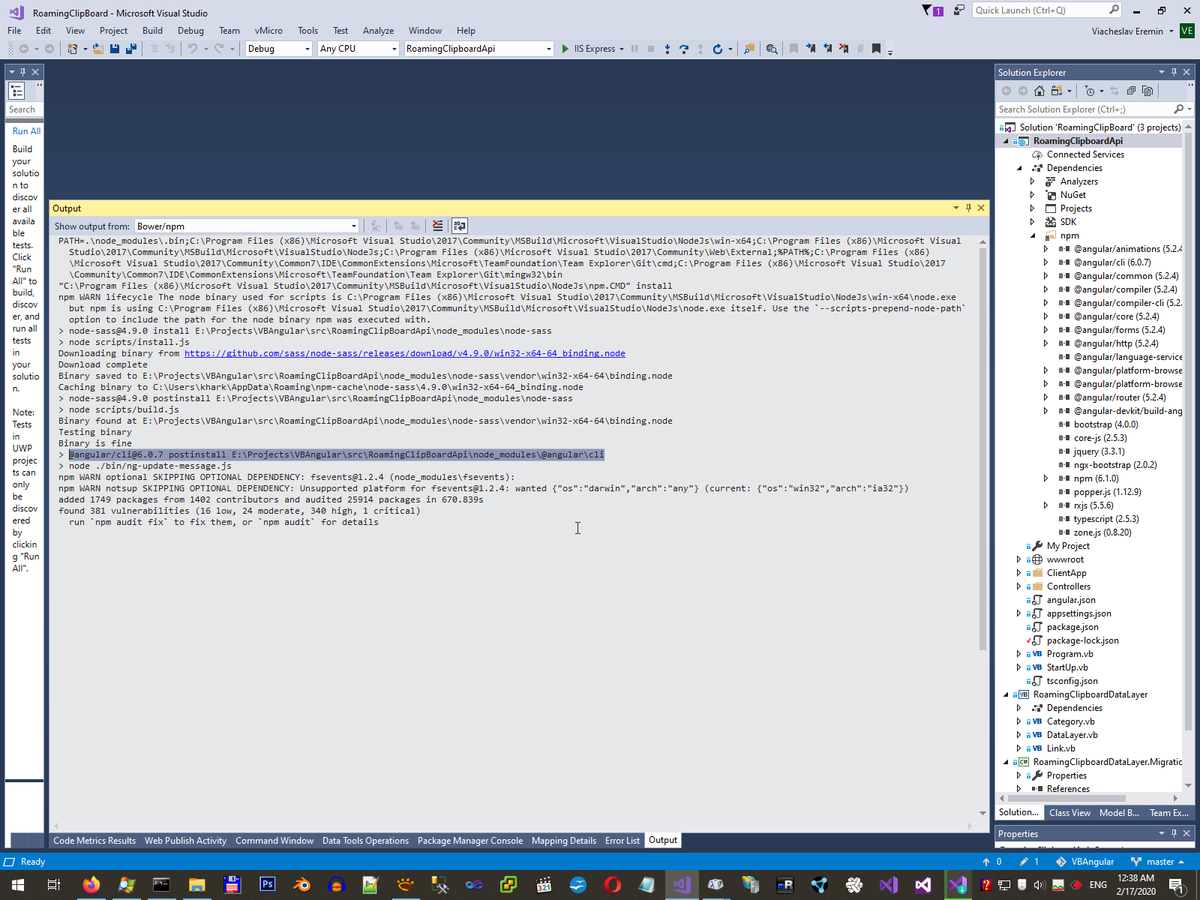Click the unpushed commits count in status bar
This screenshot has height=900, width=1200.
pos(992,862)
